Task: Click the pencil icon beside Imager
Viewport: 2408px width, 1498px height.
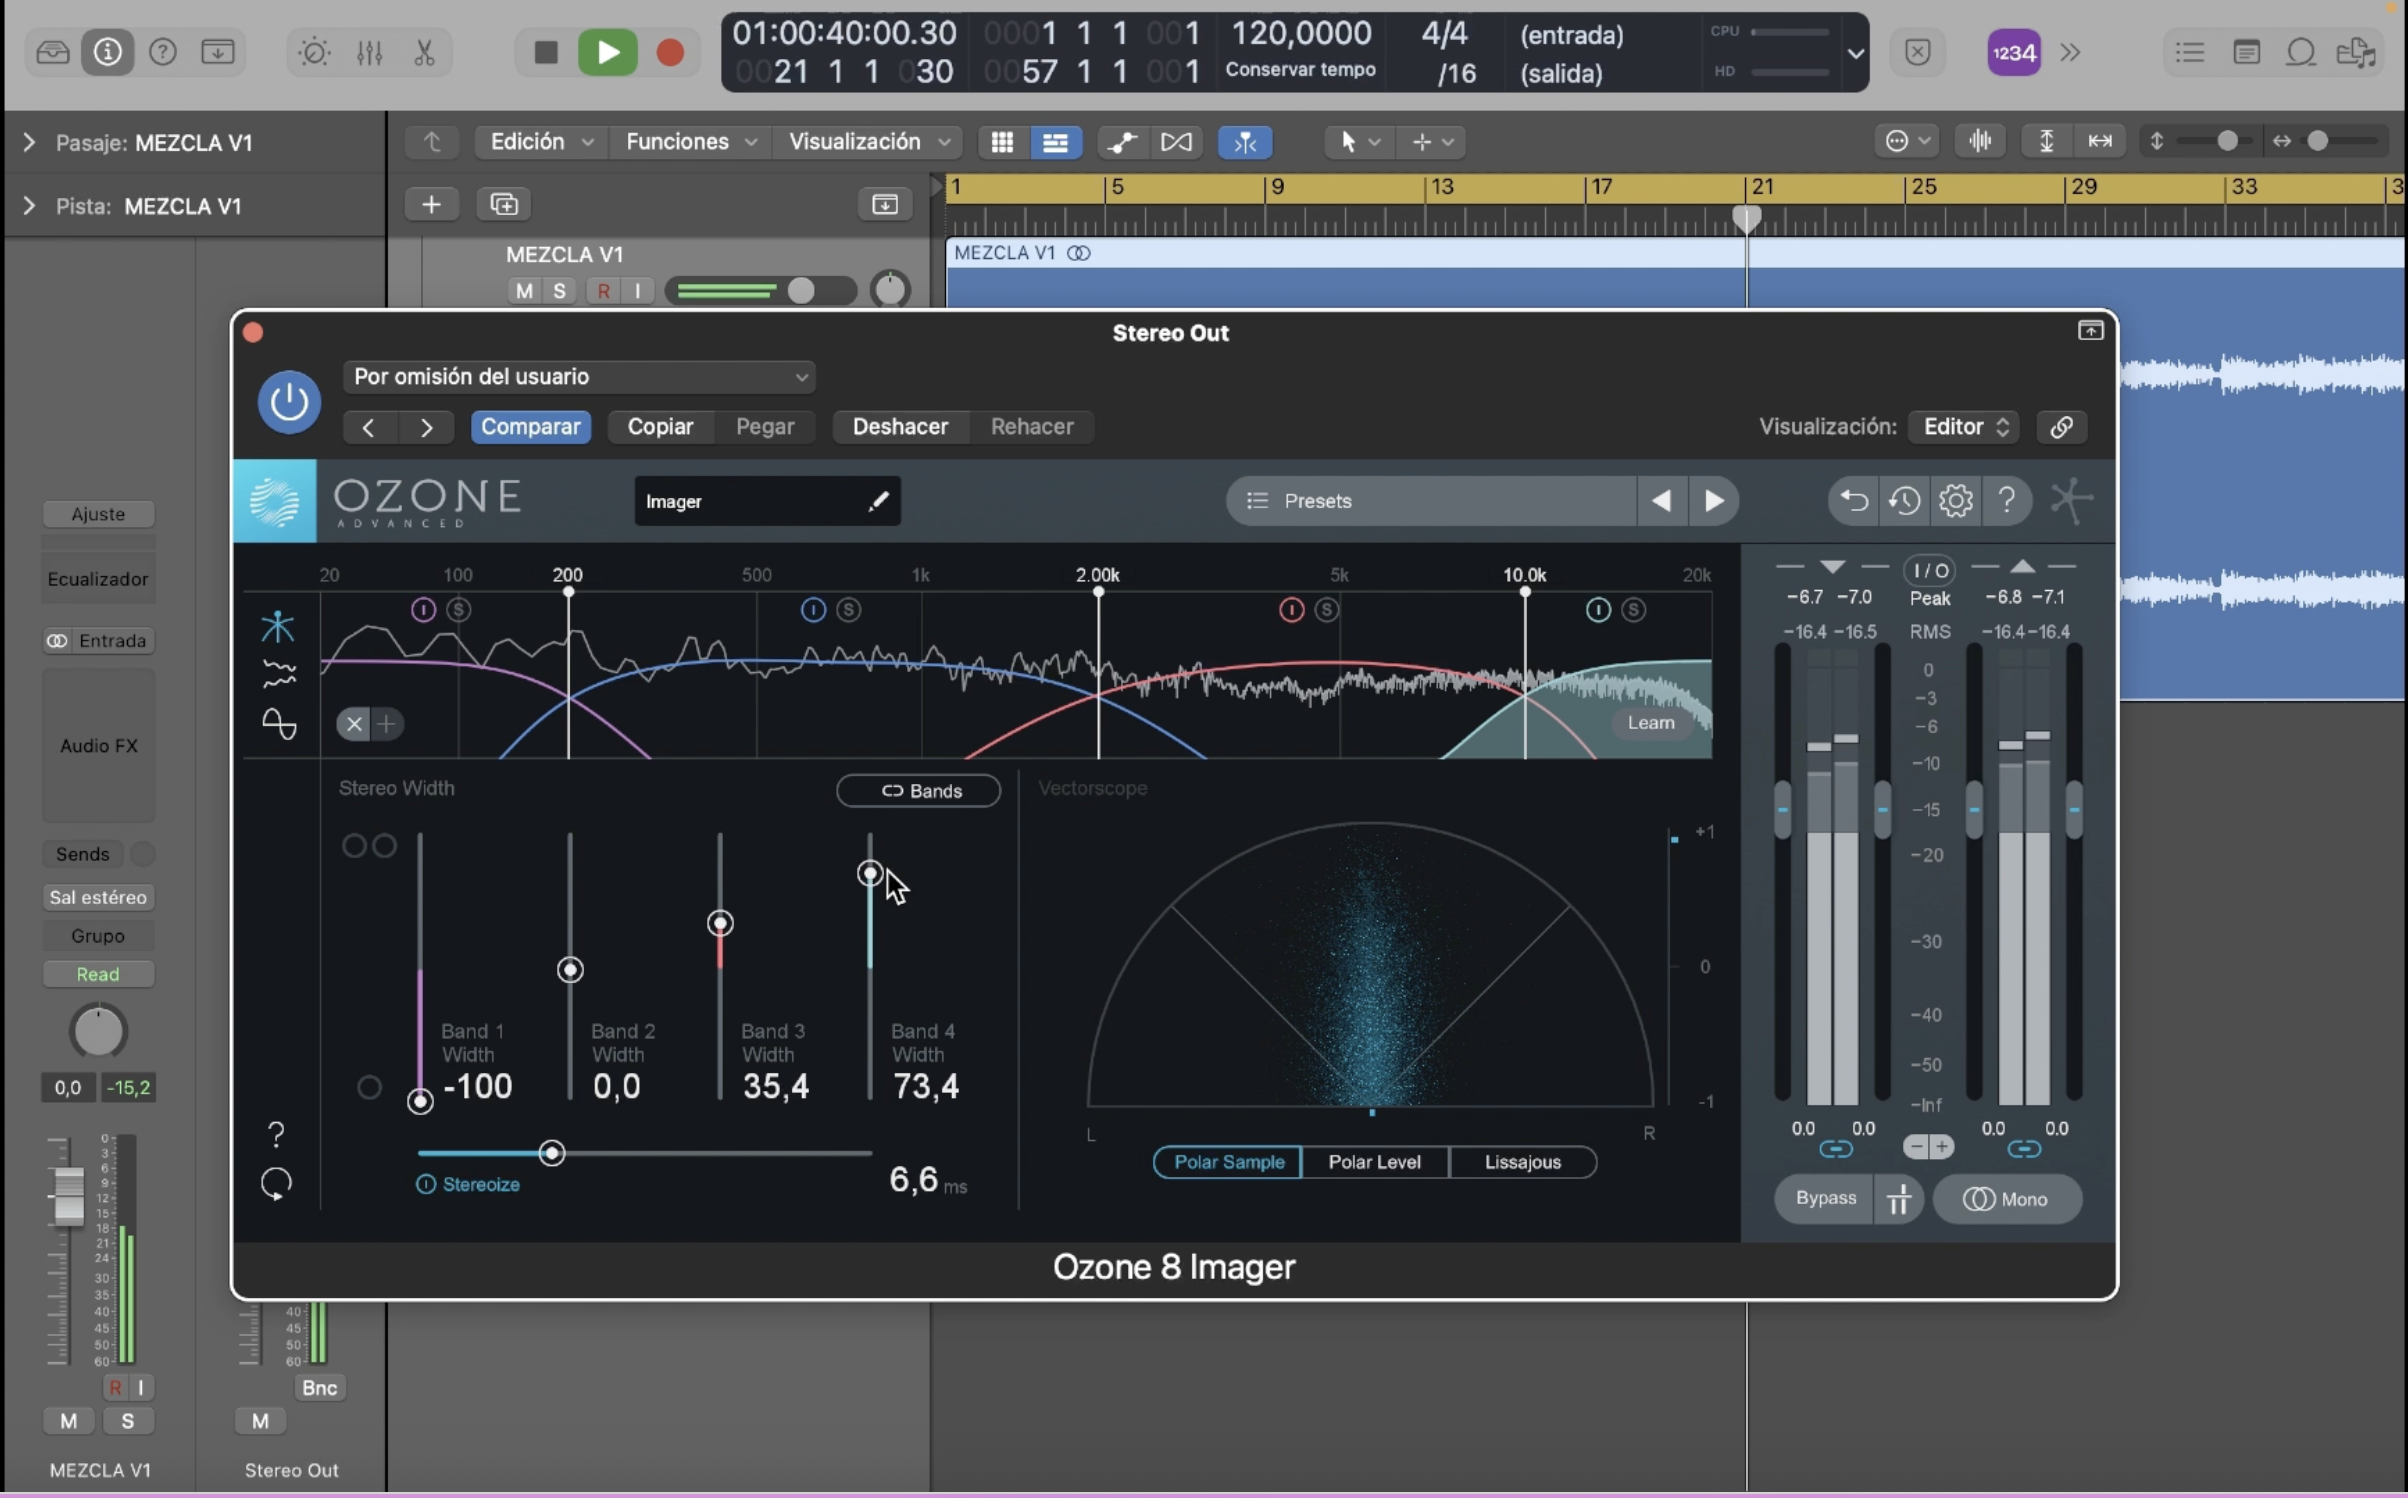Action: click(x=878, y=501)
